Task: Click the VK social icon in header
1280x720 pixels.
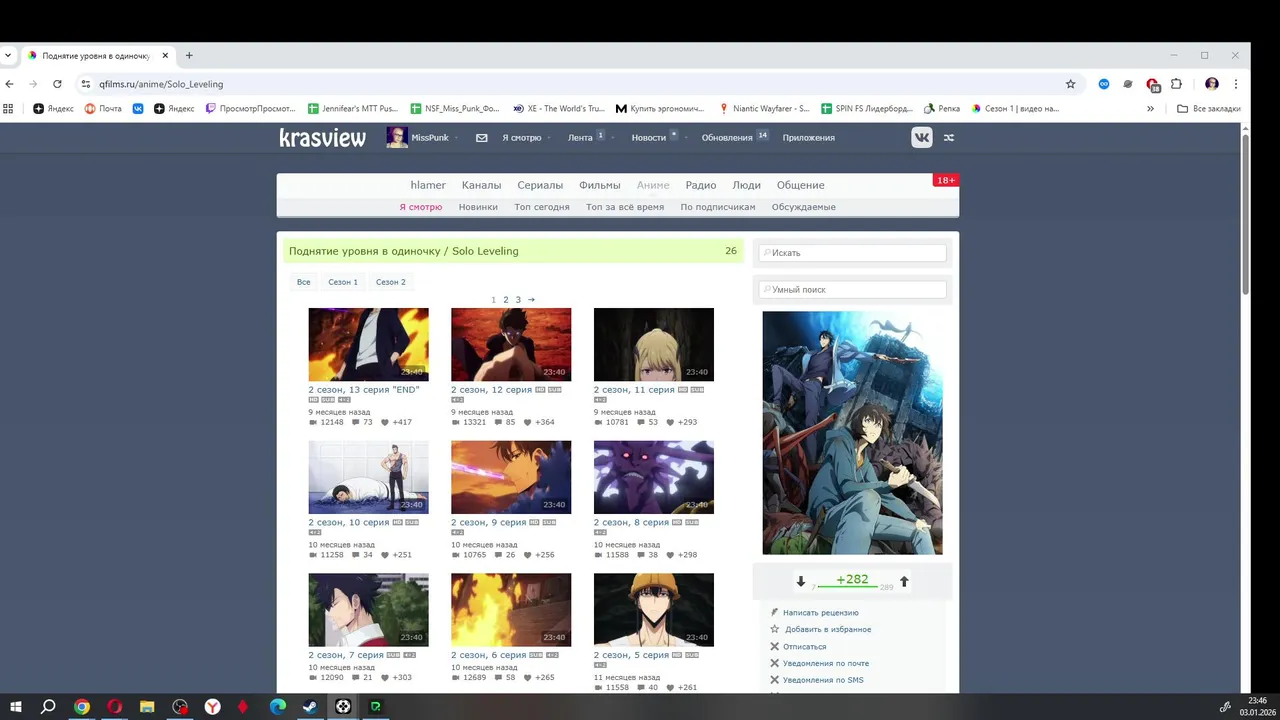Action: coord(922,138)
